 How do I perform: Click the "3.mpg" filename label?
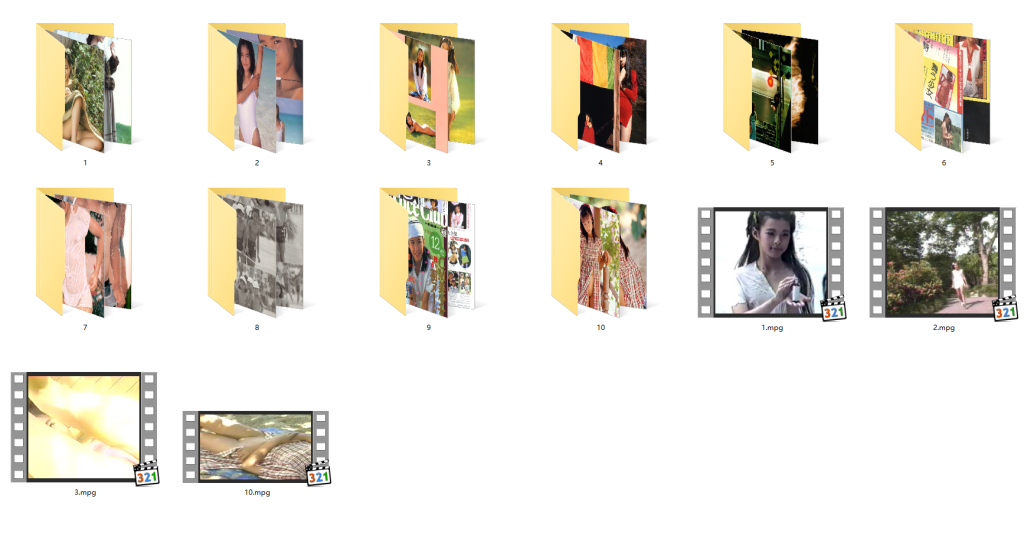(x=85, y=492)
